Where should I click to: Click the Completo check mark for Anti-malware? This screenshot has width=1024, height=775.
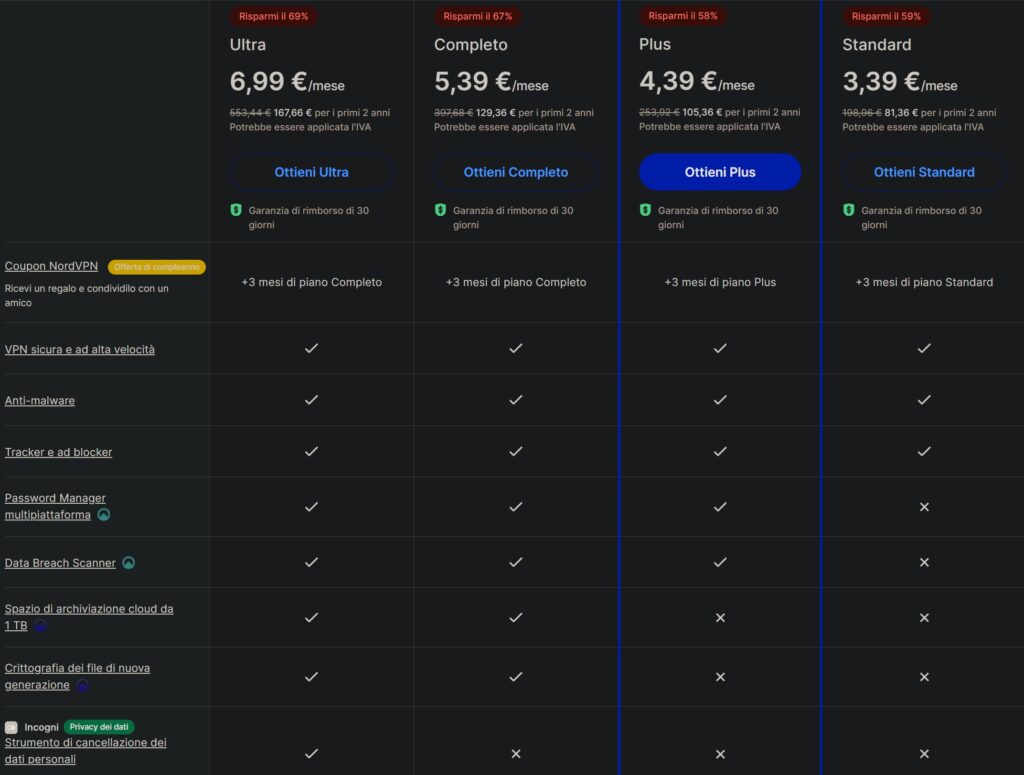[x=516, y=400]
